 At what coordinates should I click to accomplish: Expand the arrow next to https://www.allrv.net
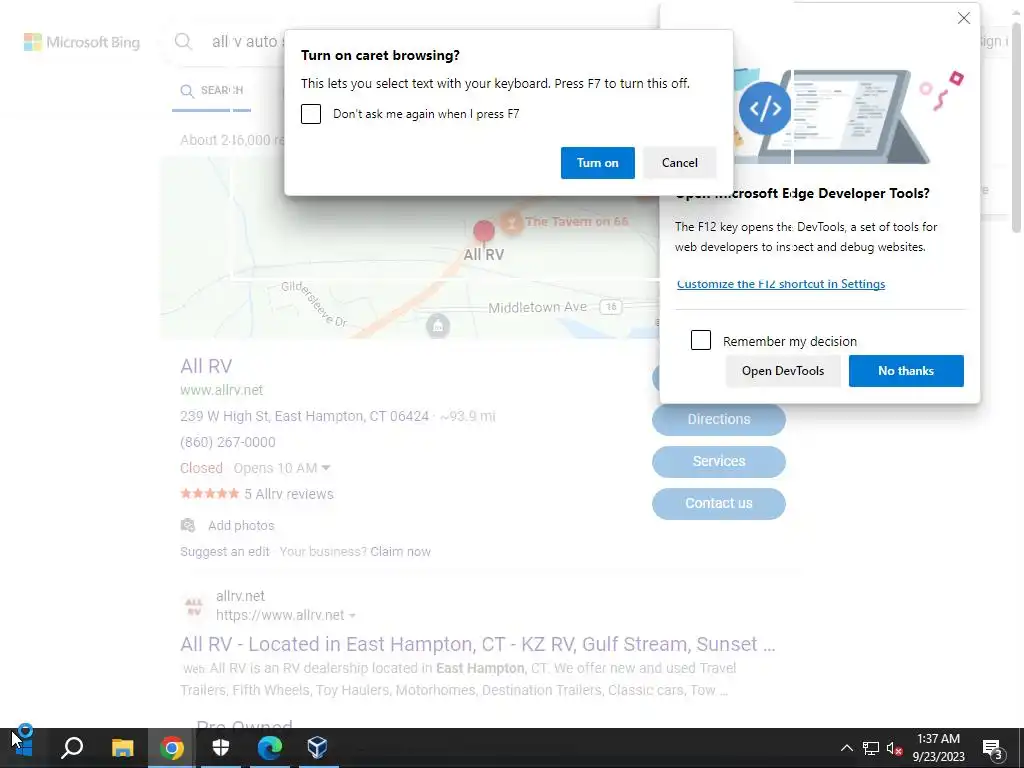(x=353, y=616)
